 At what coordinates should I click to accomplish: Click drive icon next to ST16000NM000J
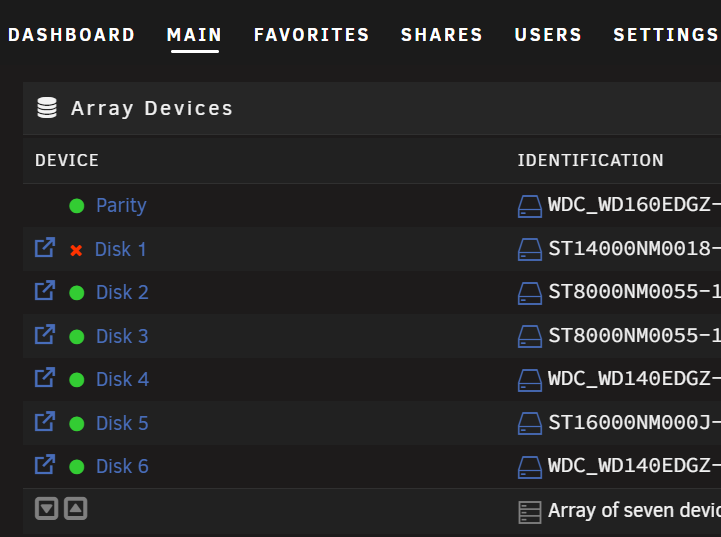530,423
